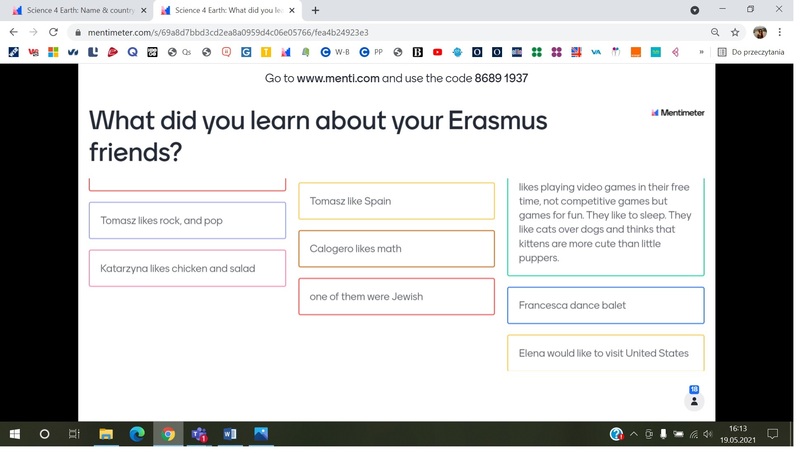The image size is (800, 453).
Task: Switch to the 'Science 4 Earth: Name & country' tab
Action: click(x=80, y=10)
